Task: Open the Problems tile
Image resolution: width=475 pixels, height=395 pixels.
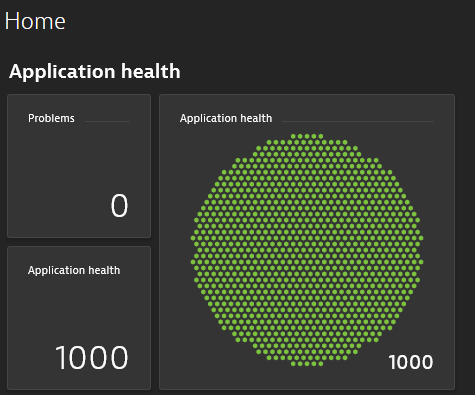Action: point(79,166)
